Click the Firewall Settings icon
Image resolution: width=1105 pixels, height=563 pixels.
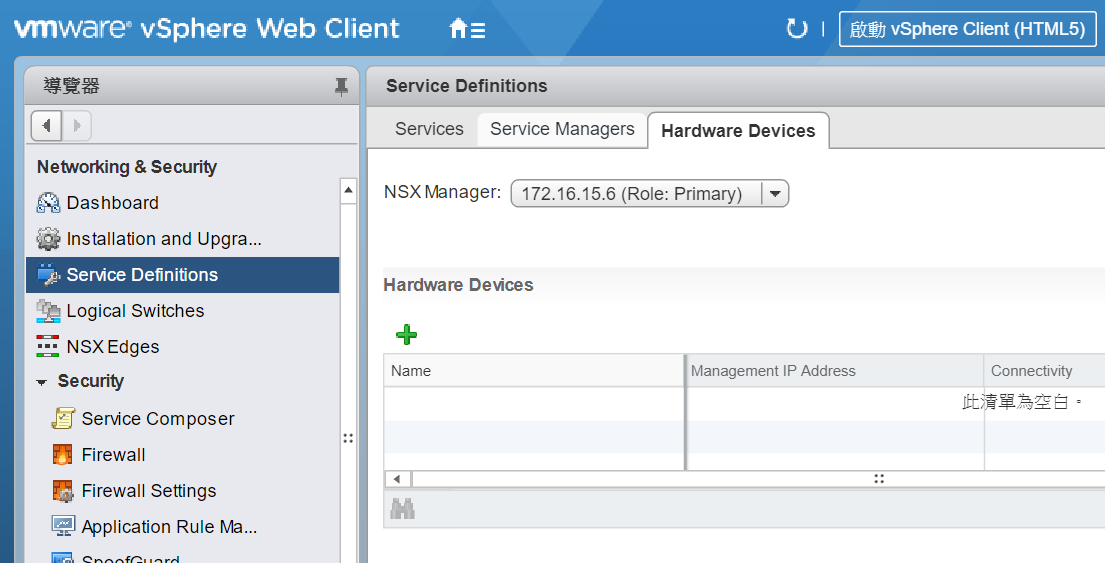tap(63, 490)
